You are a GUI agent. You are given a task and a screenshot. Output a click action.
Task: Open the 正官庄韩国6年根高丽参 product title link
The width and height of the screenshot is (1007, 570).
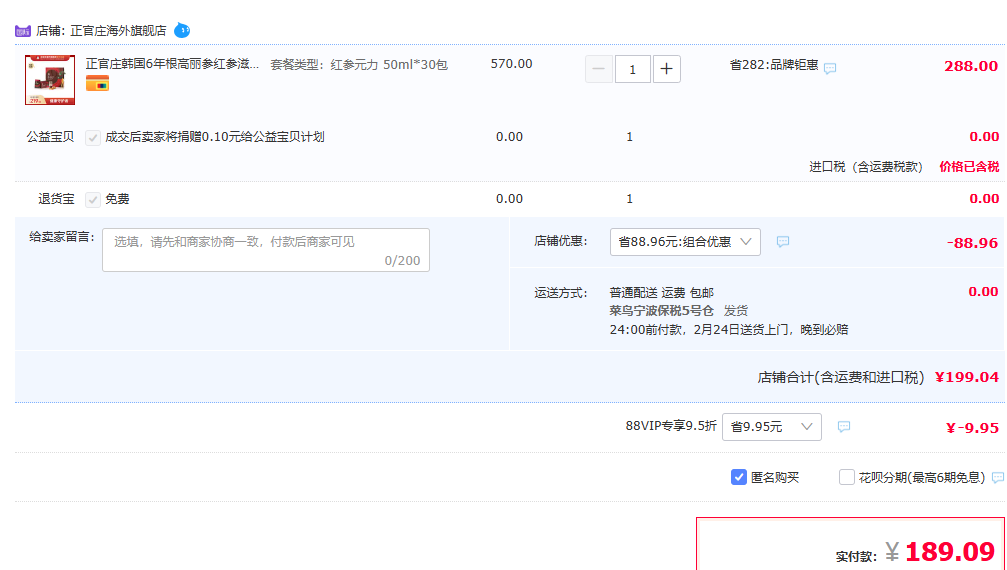click(x=172, y=64)
